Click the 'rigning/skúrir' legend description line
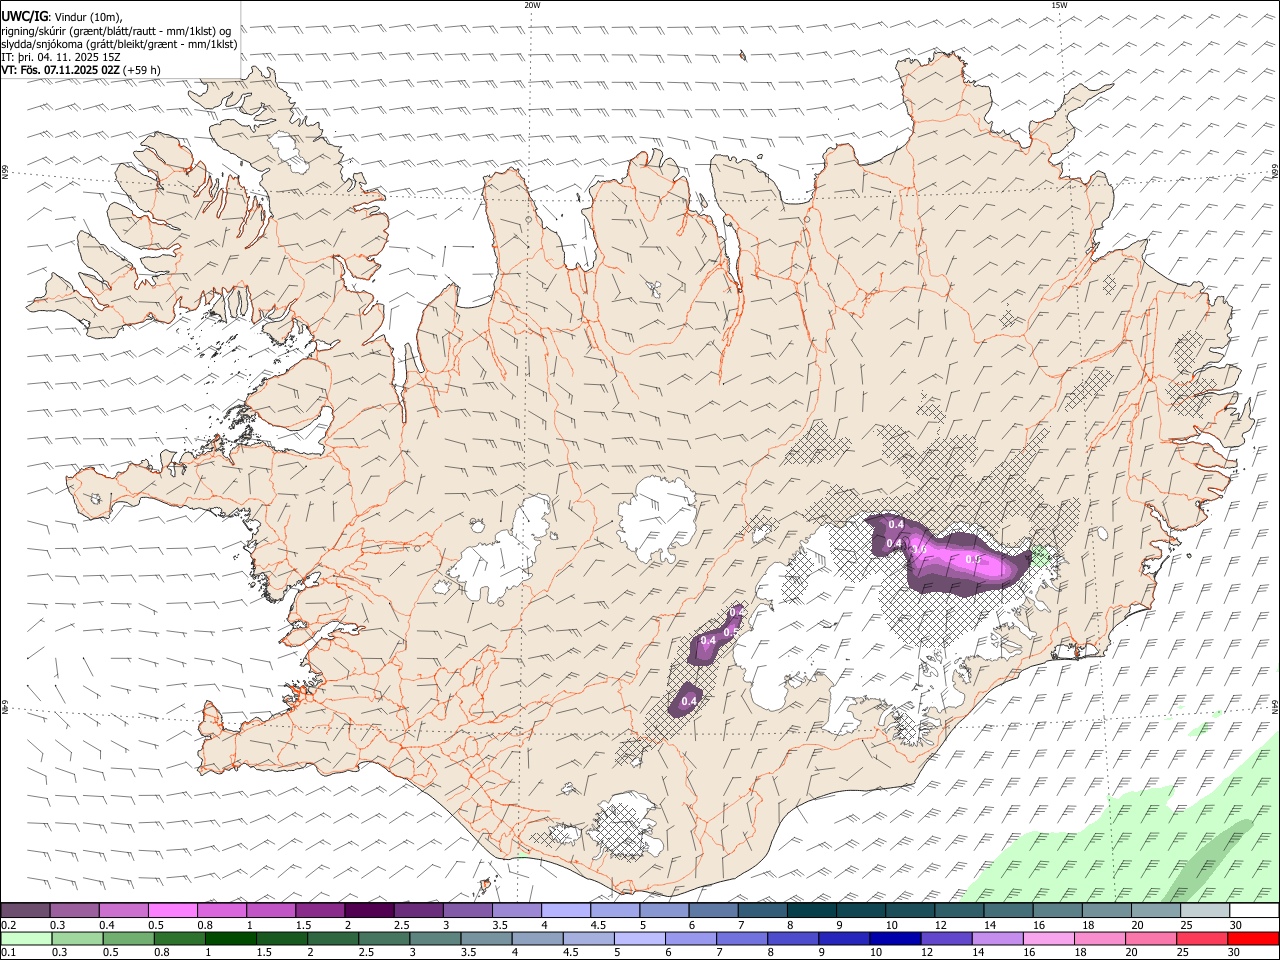The image size is (1280, 960). [x=117, y=31]
